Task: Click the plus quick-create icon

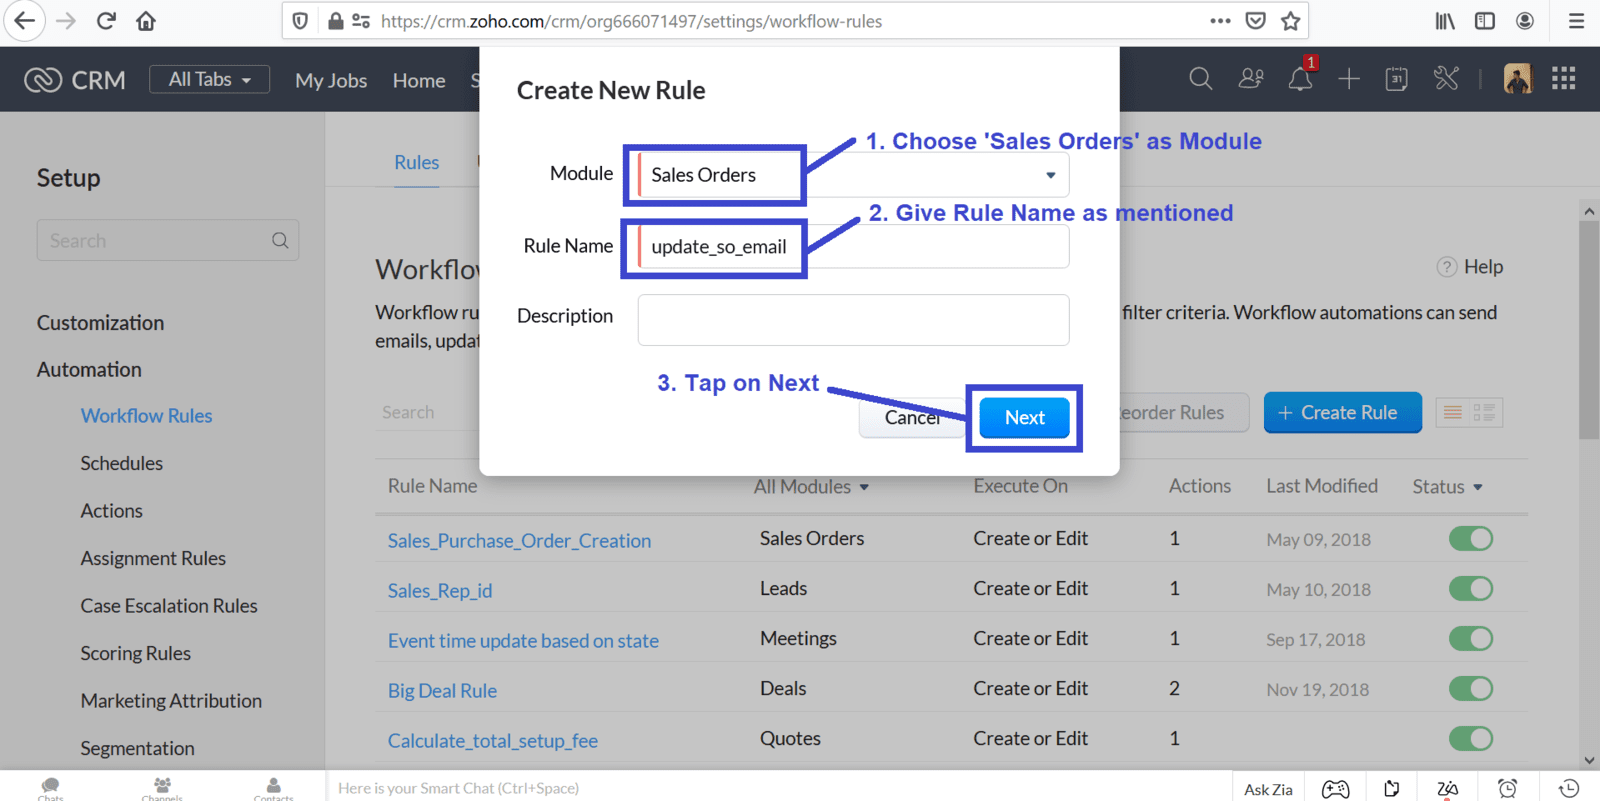Action: 1349,79
